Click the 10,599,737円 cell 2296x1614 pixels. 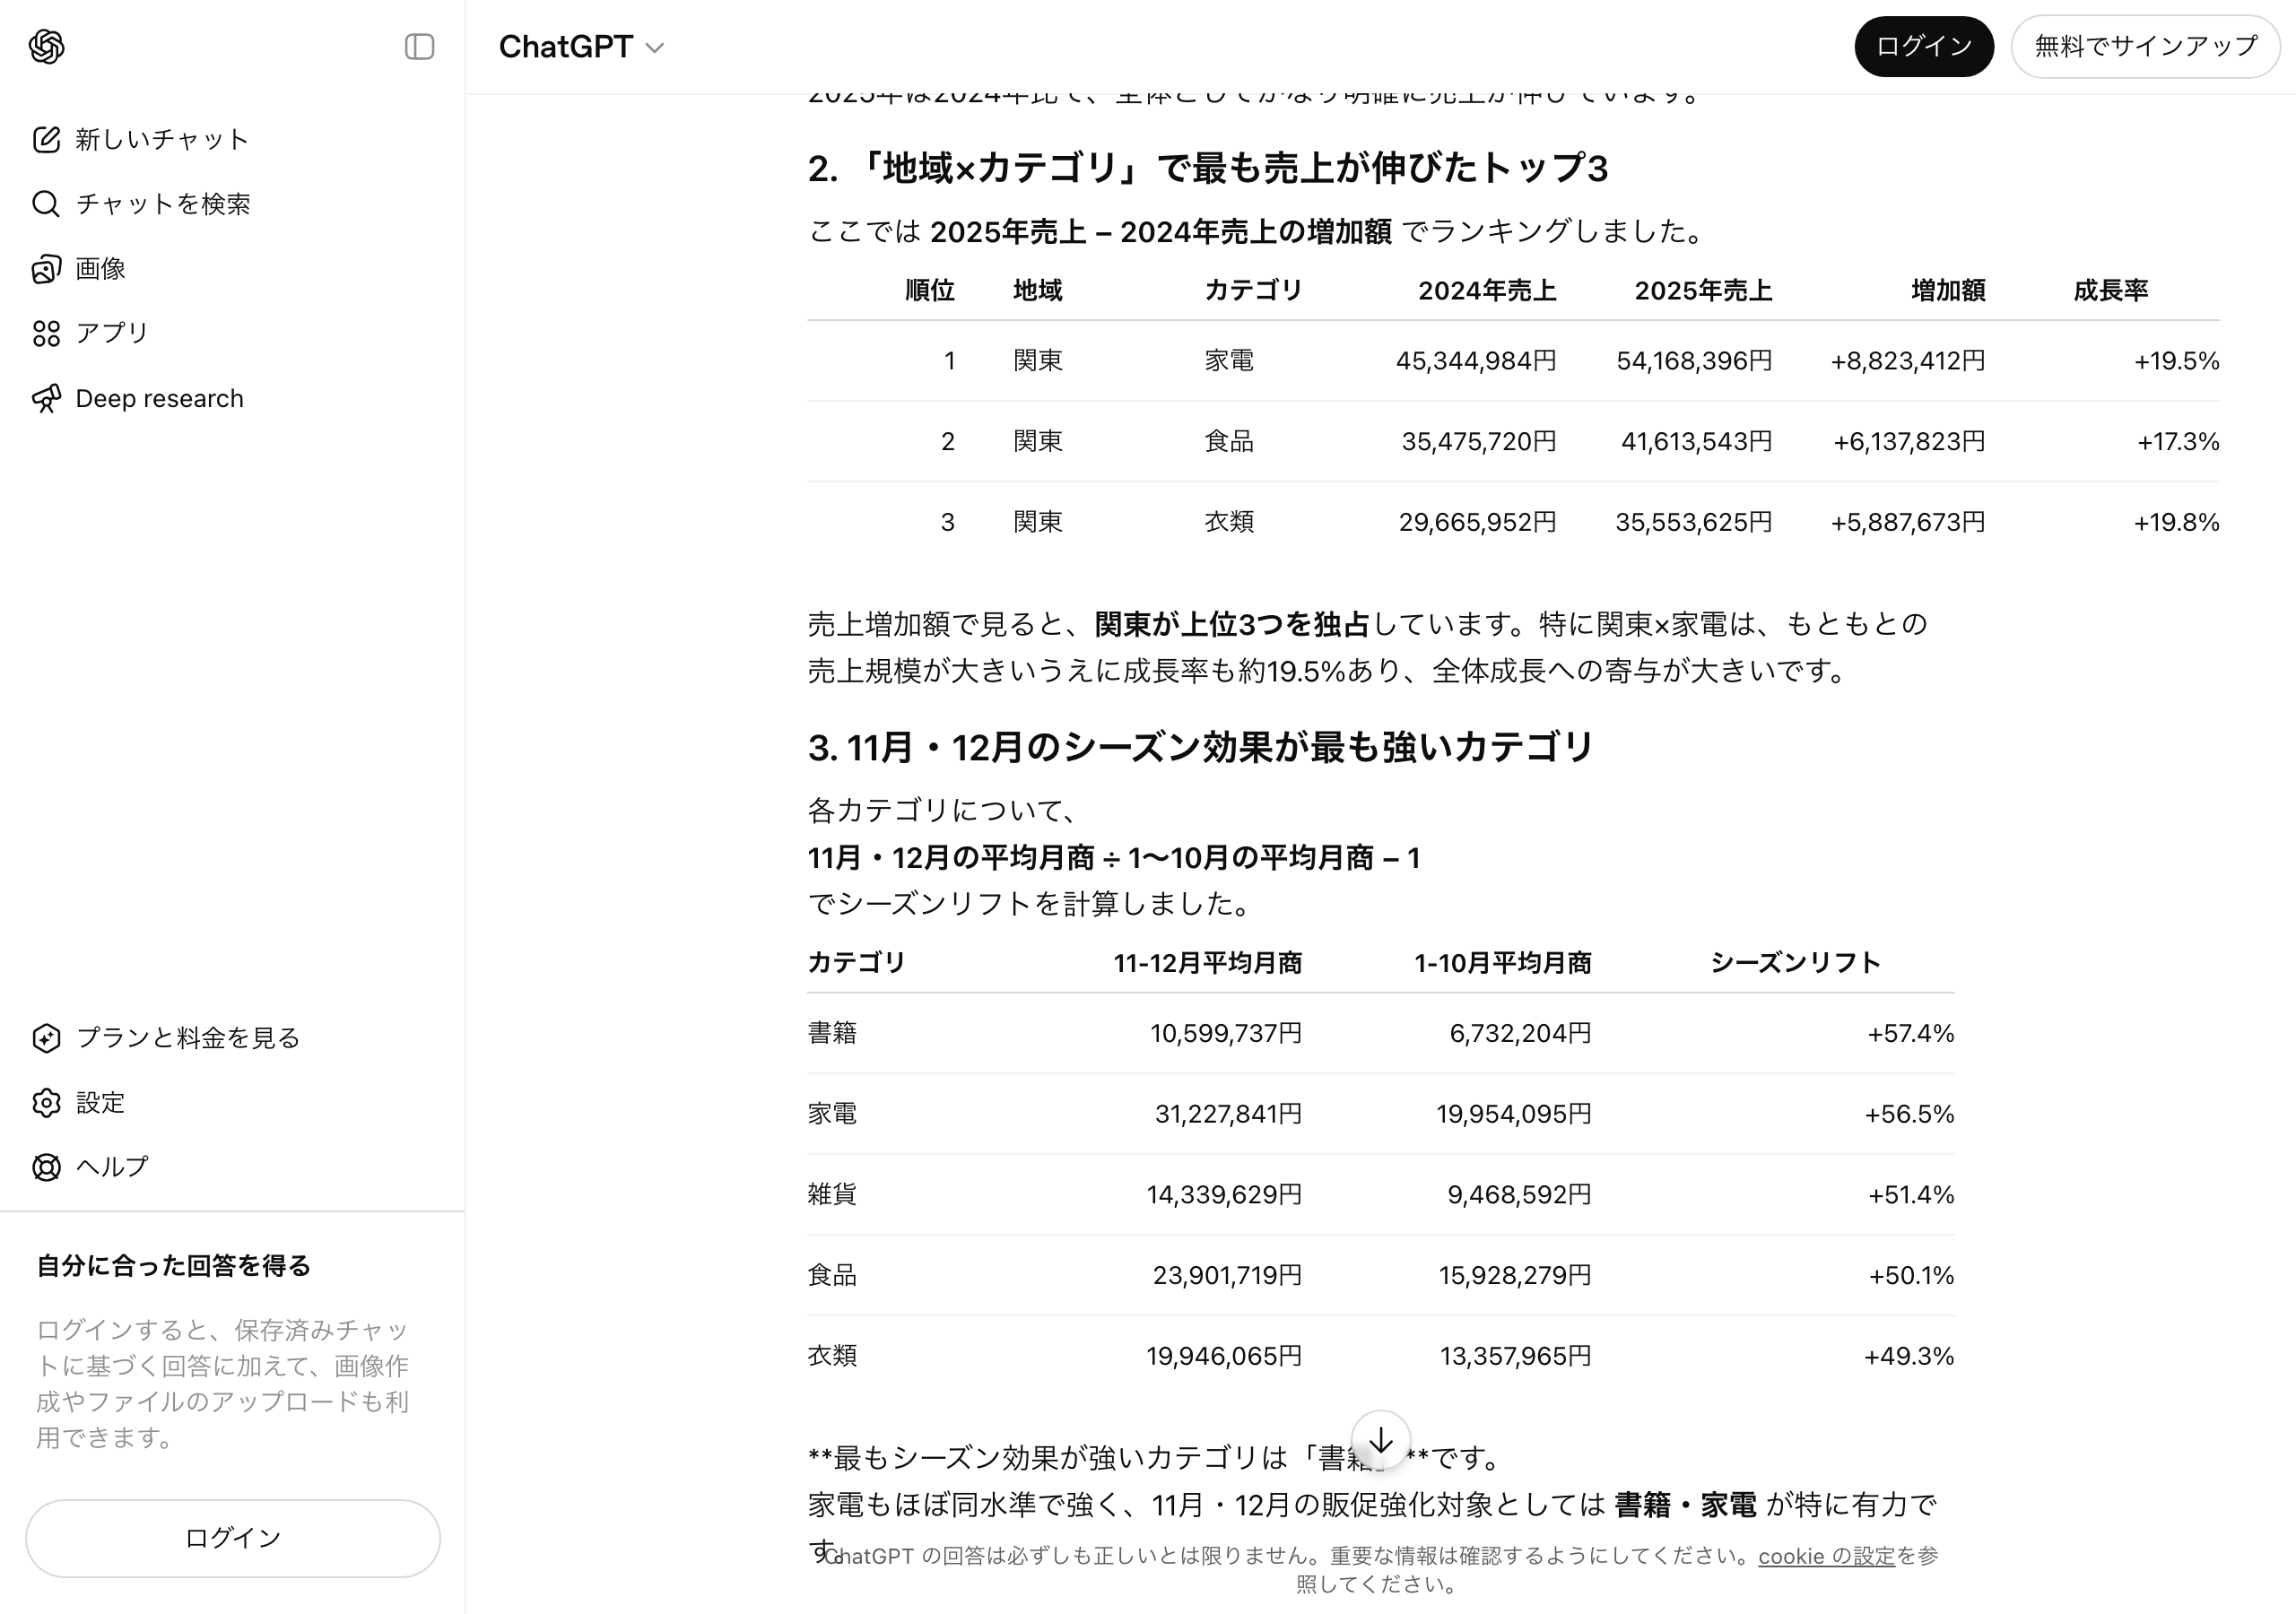tap(1226, 1033)
